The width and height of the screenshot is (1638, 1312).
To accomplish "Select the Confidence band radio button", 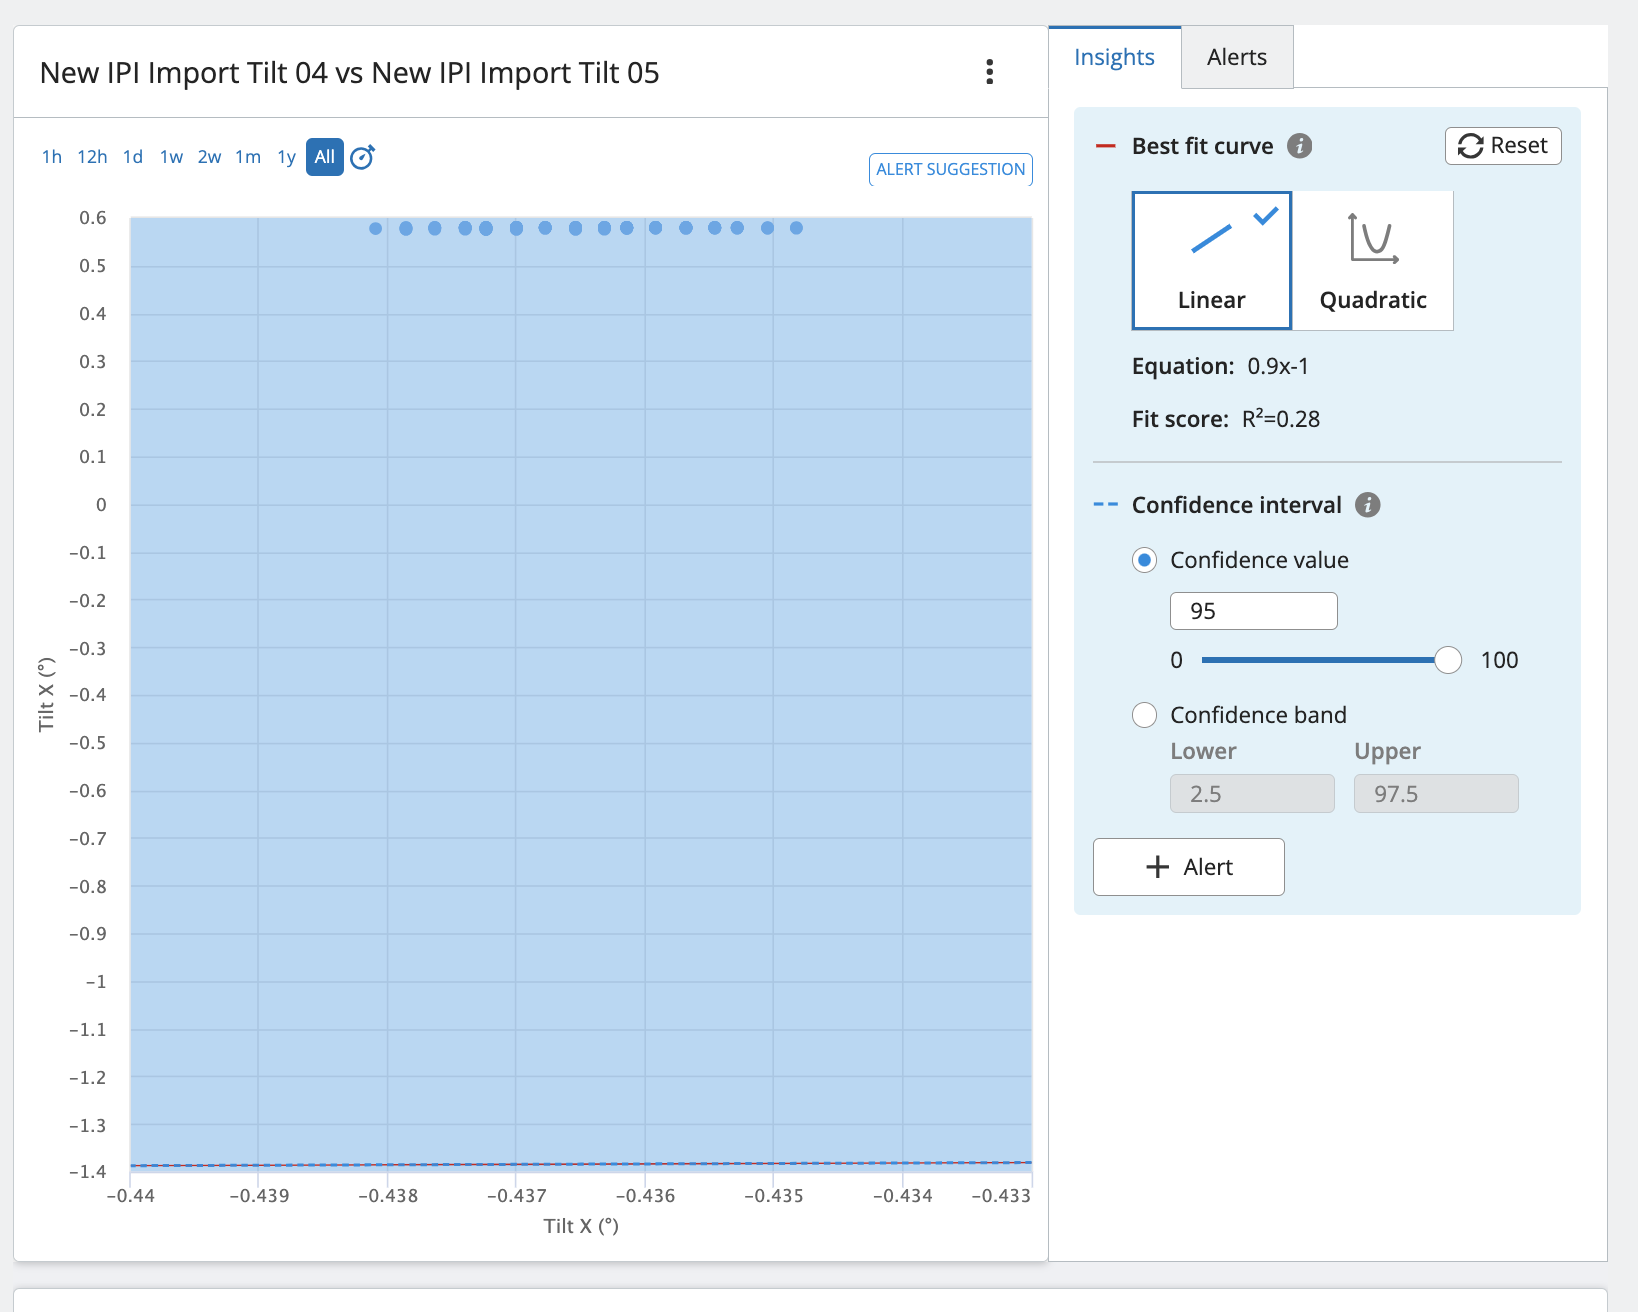I will coord(1144,715).
